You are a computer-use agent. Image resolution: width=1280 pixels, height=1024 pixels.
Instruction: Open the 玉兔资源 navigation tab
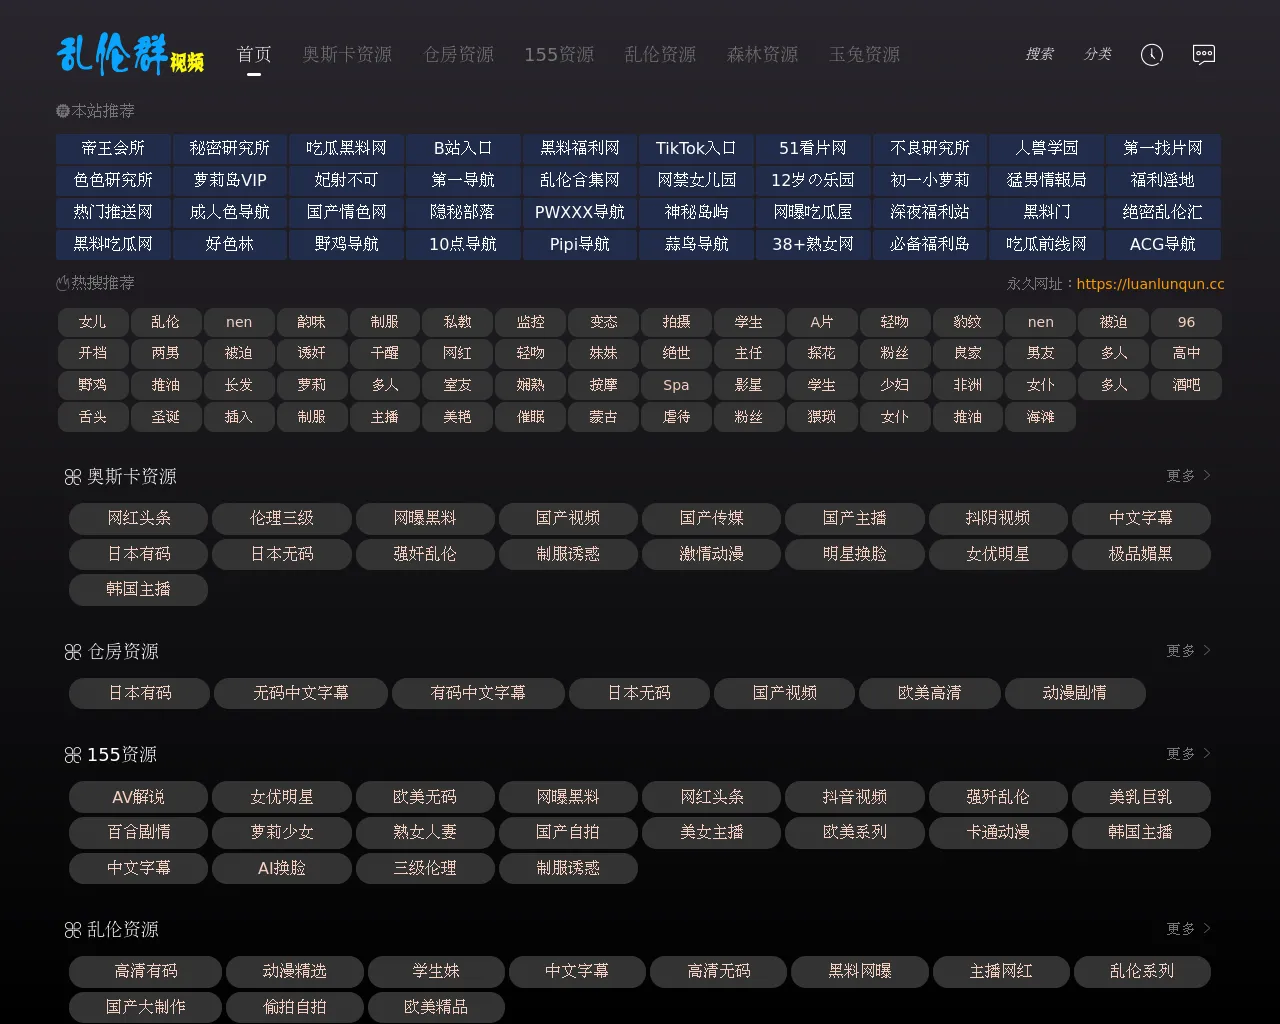tap(864, 54)
